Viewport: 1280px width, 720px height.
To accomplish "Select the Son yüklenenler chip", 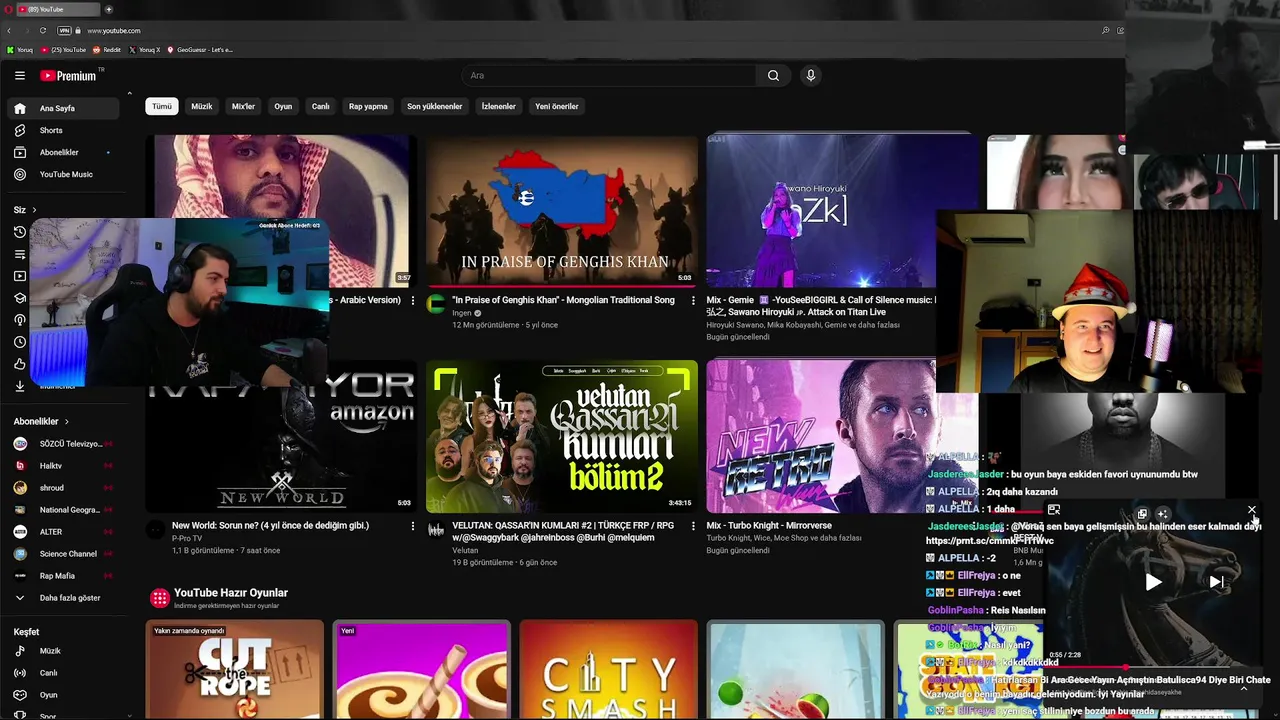I will pos(434,106).
